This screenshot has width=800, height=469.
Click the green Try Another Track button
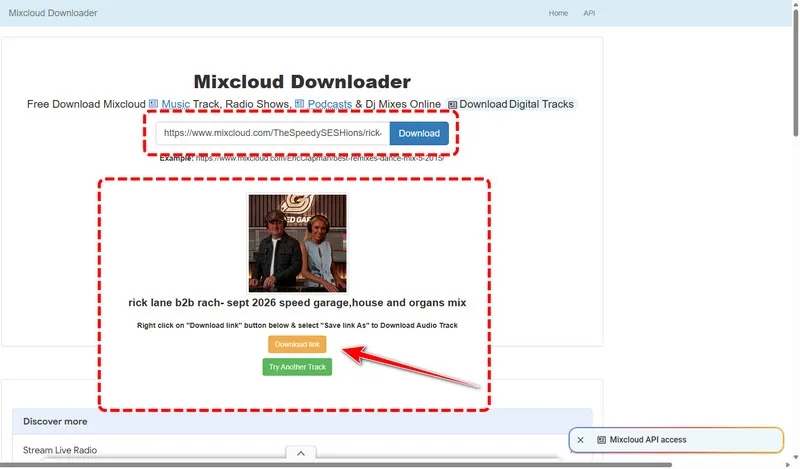[x=297, y=367]
